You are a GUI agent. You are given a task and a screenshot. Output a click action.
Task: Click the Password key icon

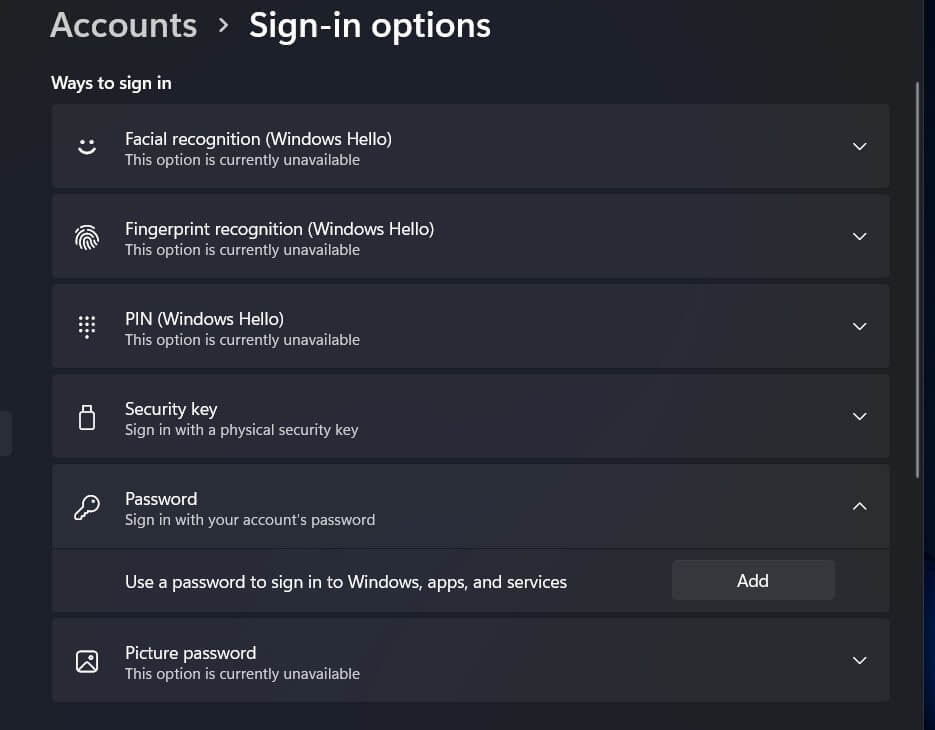click(87, 507)
